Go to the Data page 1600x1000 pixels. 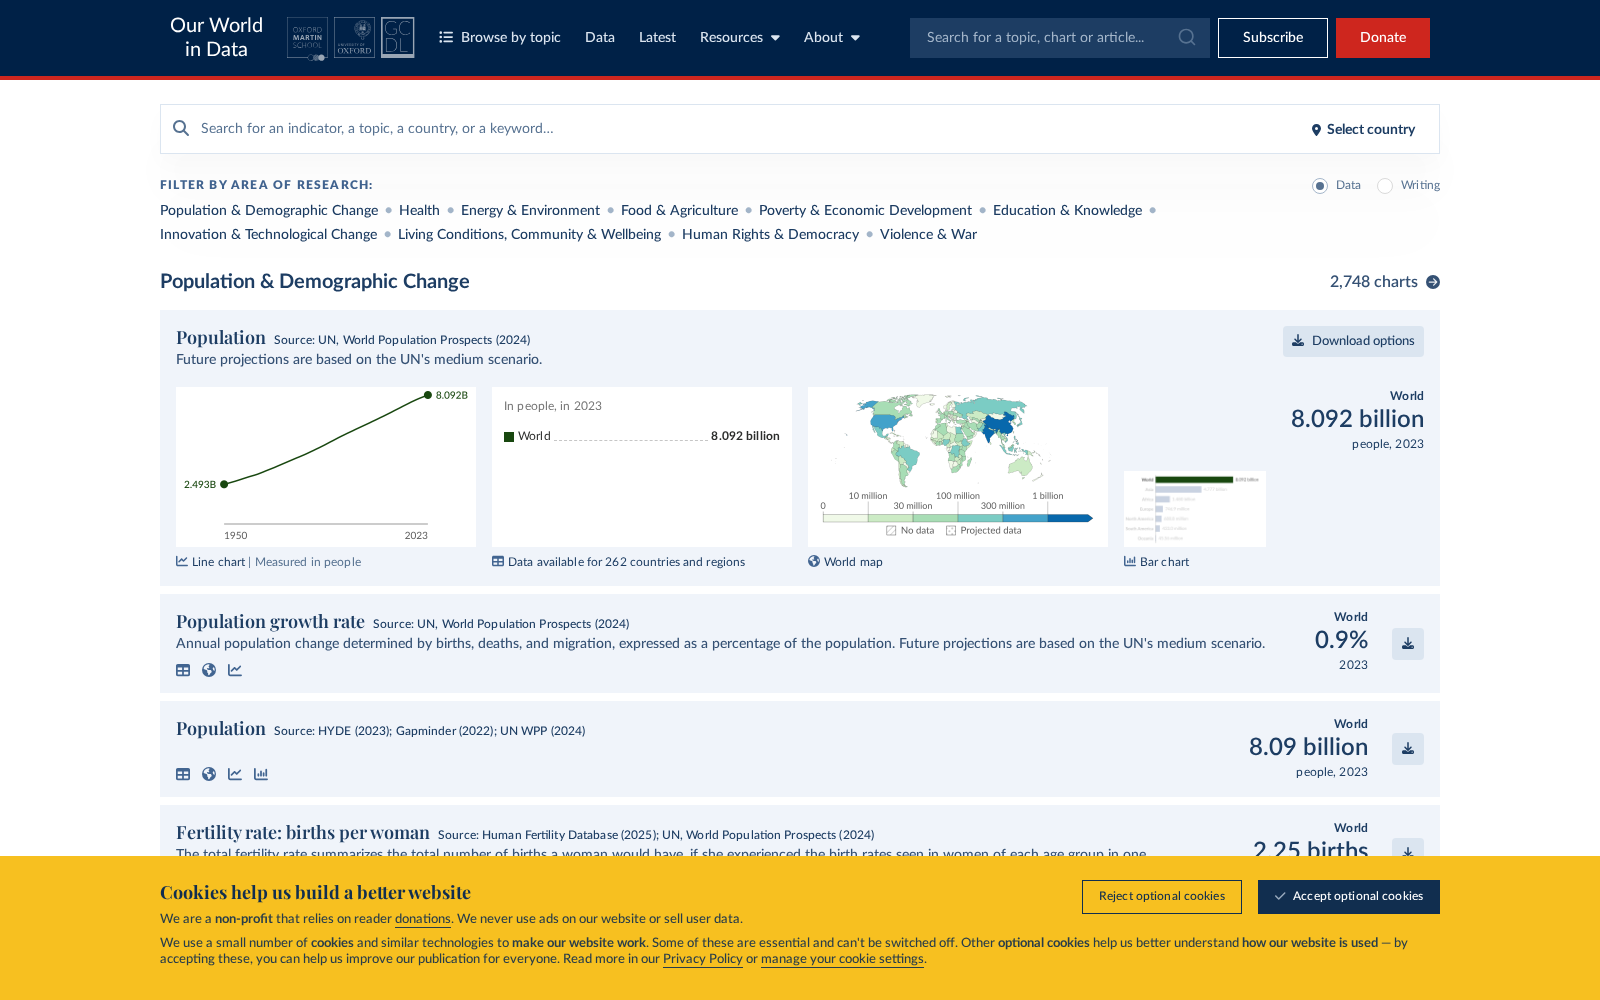(x=600, y=38)
